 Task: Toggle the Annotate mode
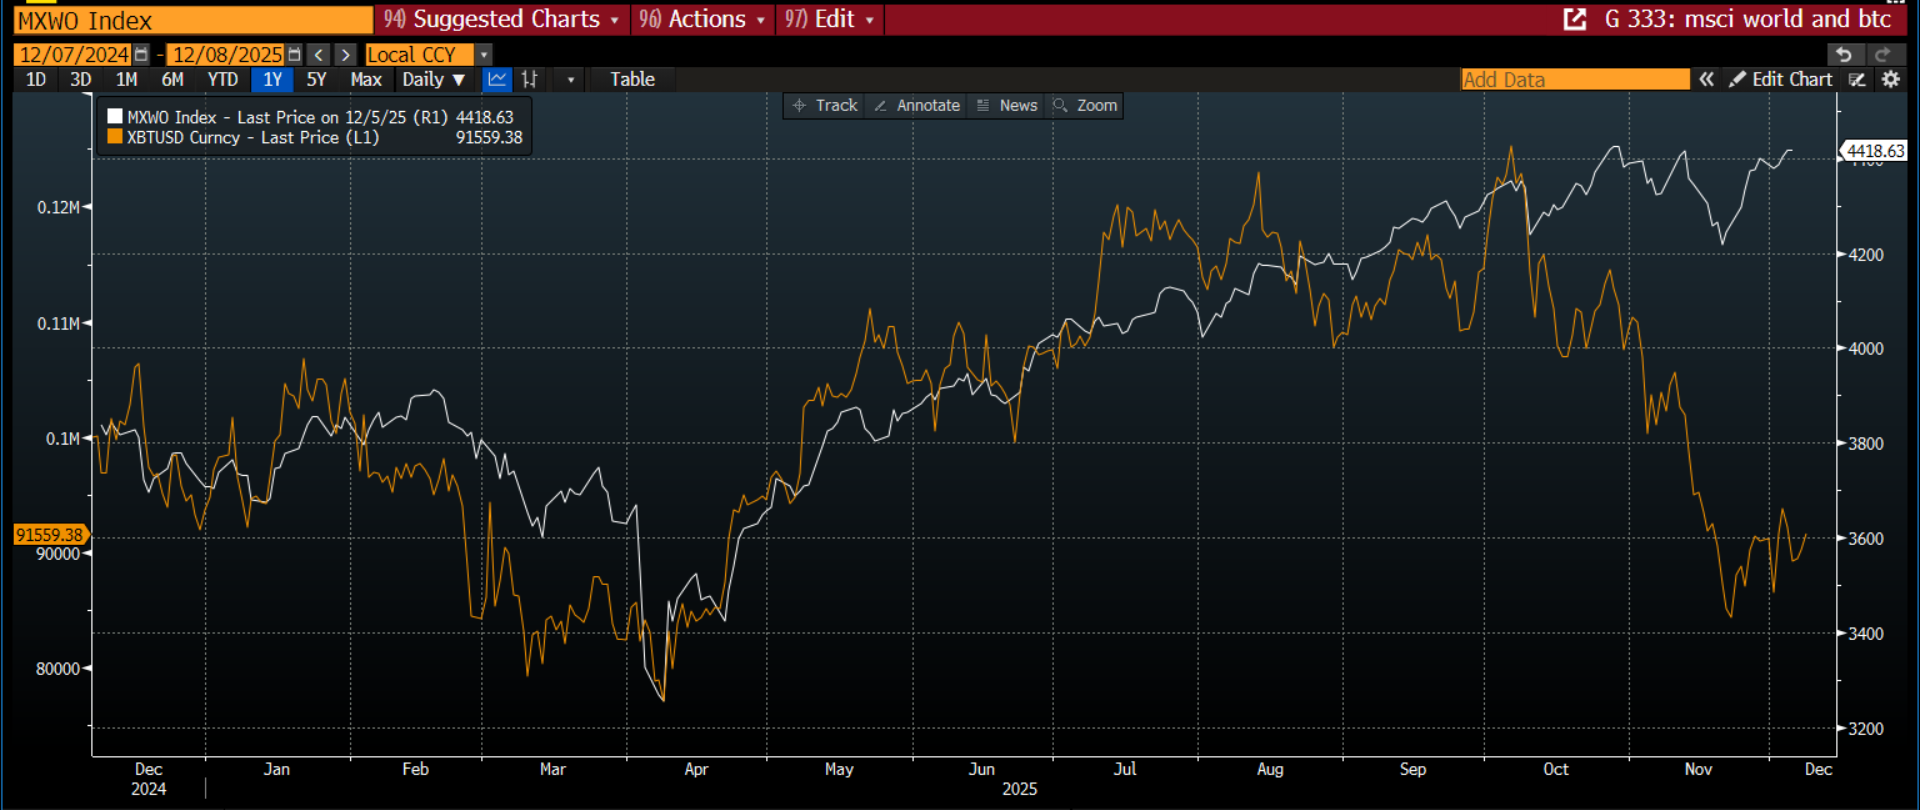tap(917, 106)
